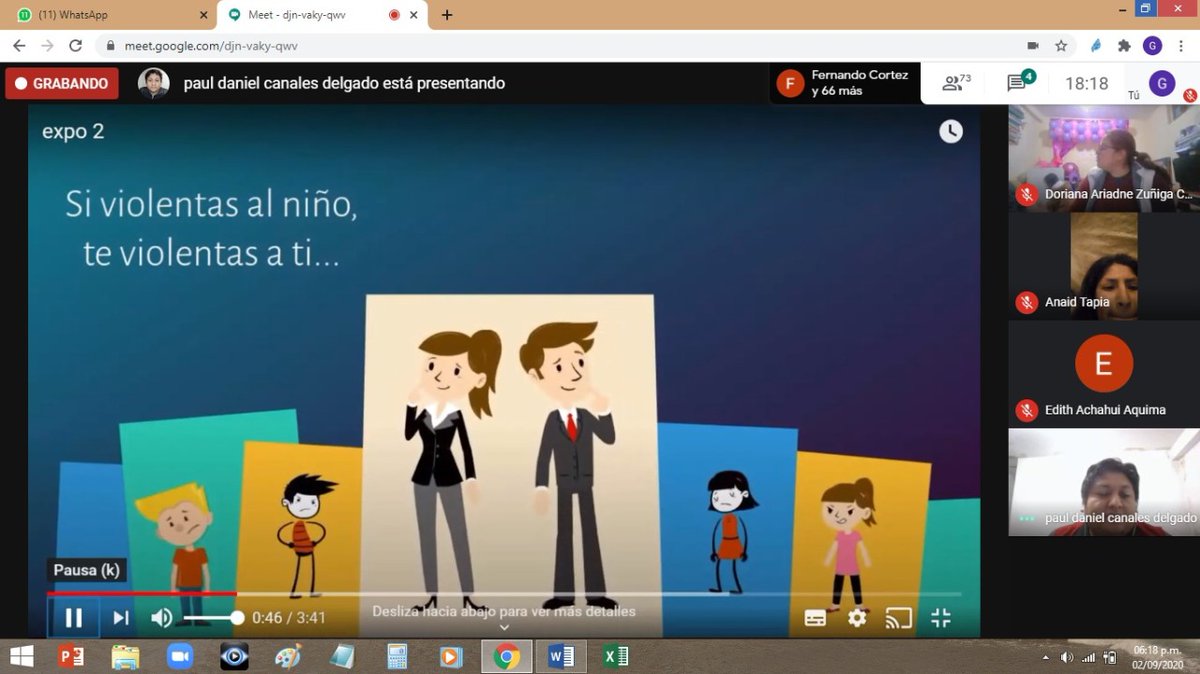Skip to the next video

coord(121,618)
